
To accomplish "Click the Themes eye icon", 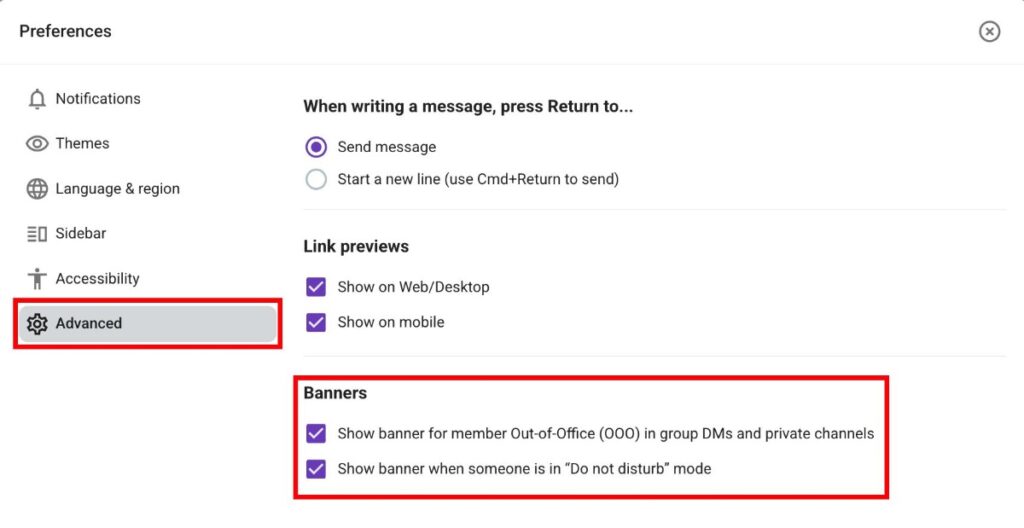I will pos(37,144).
